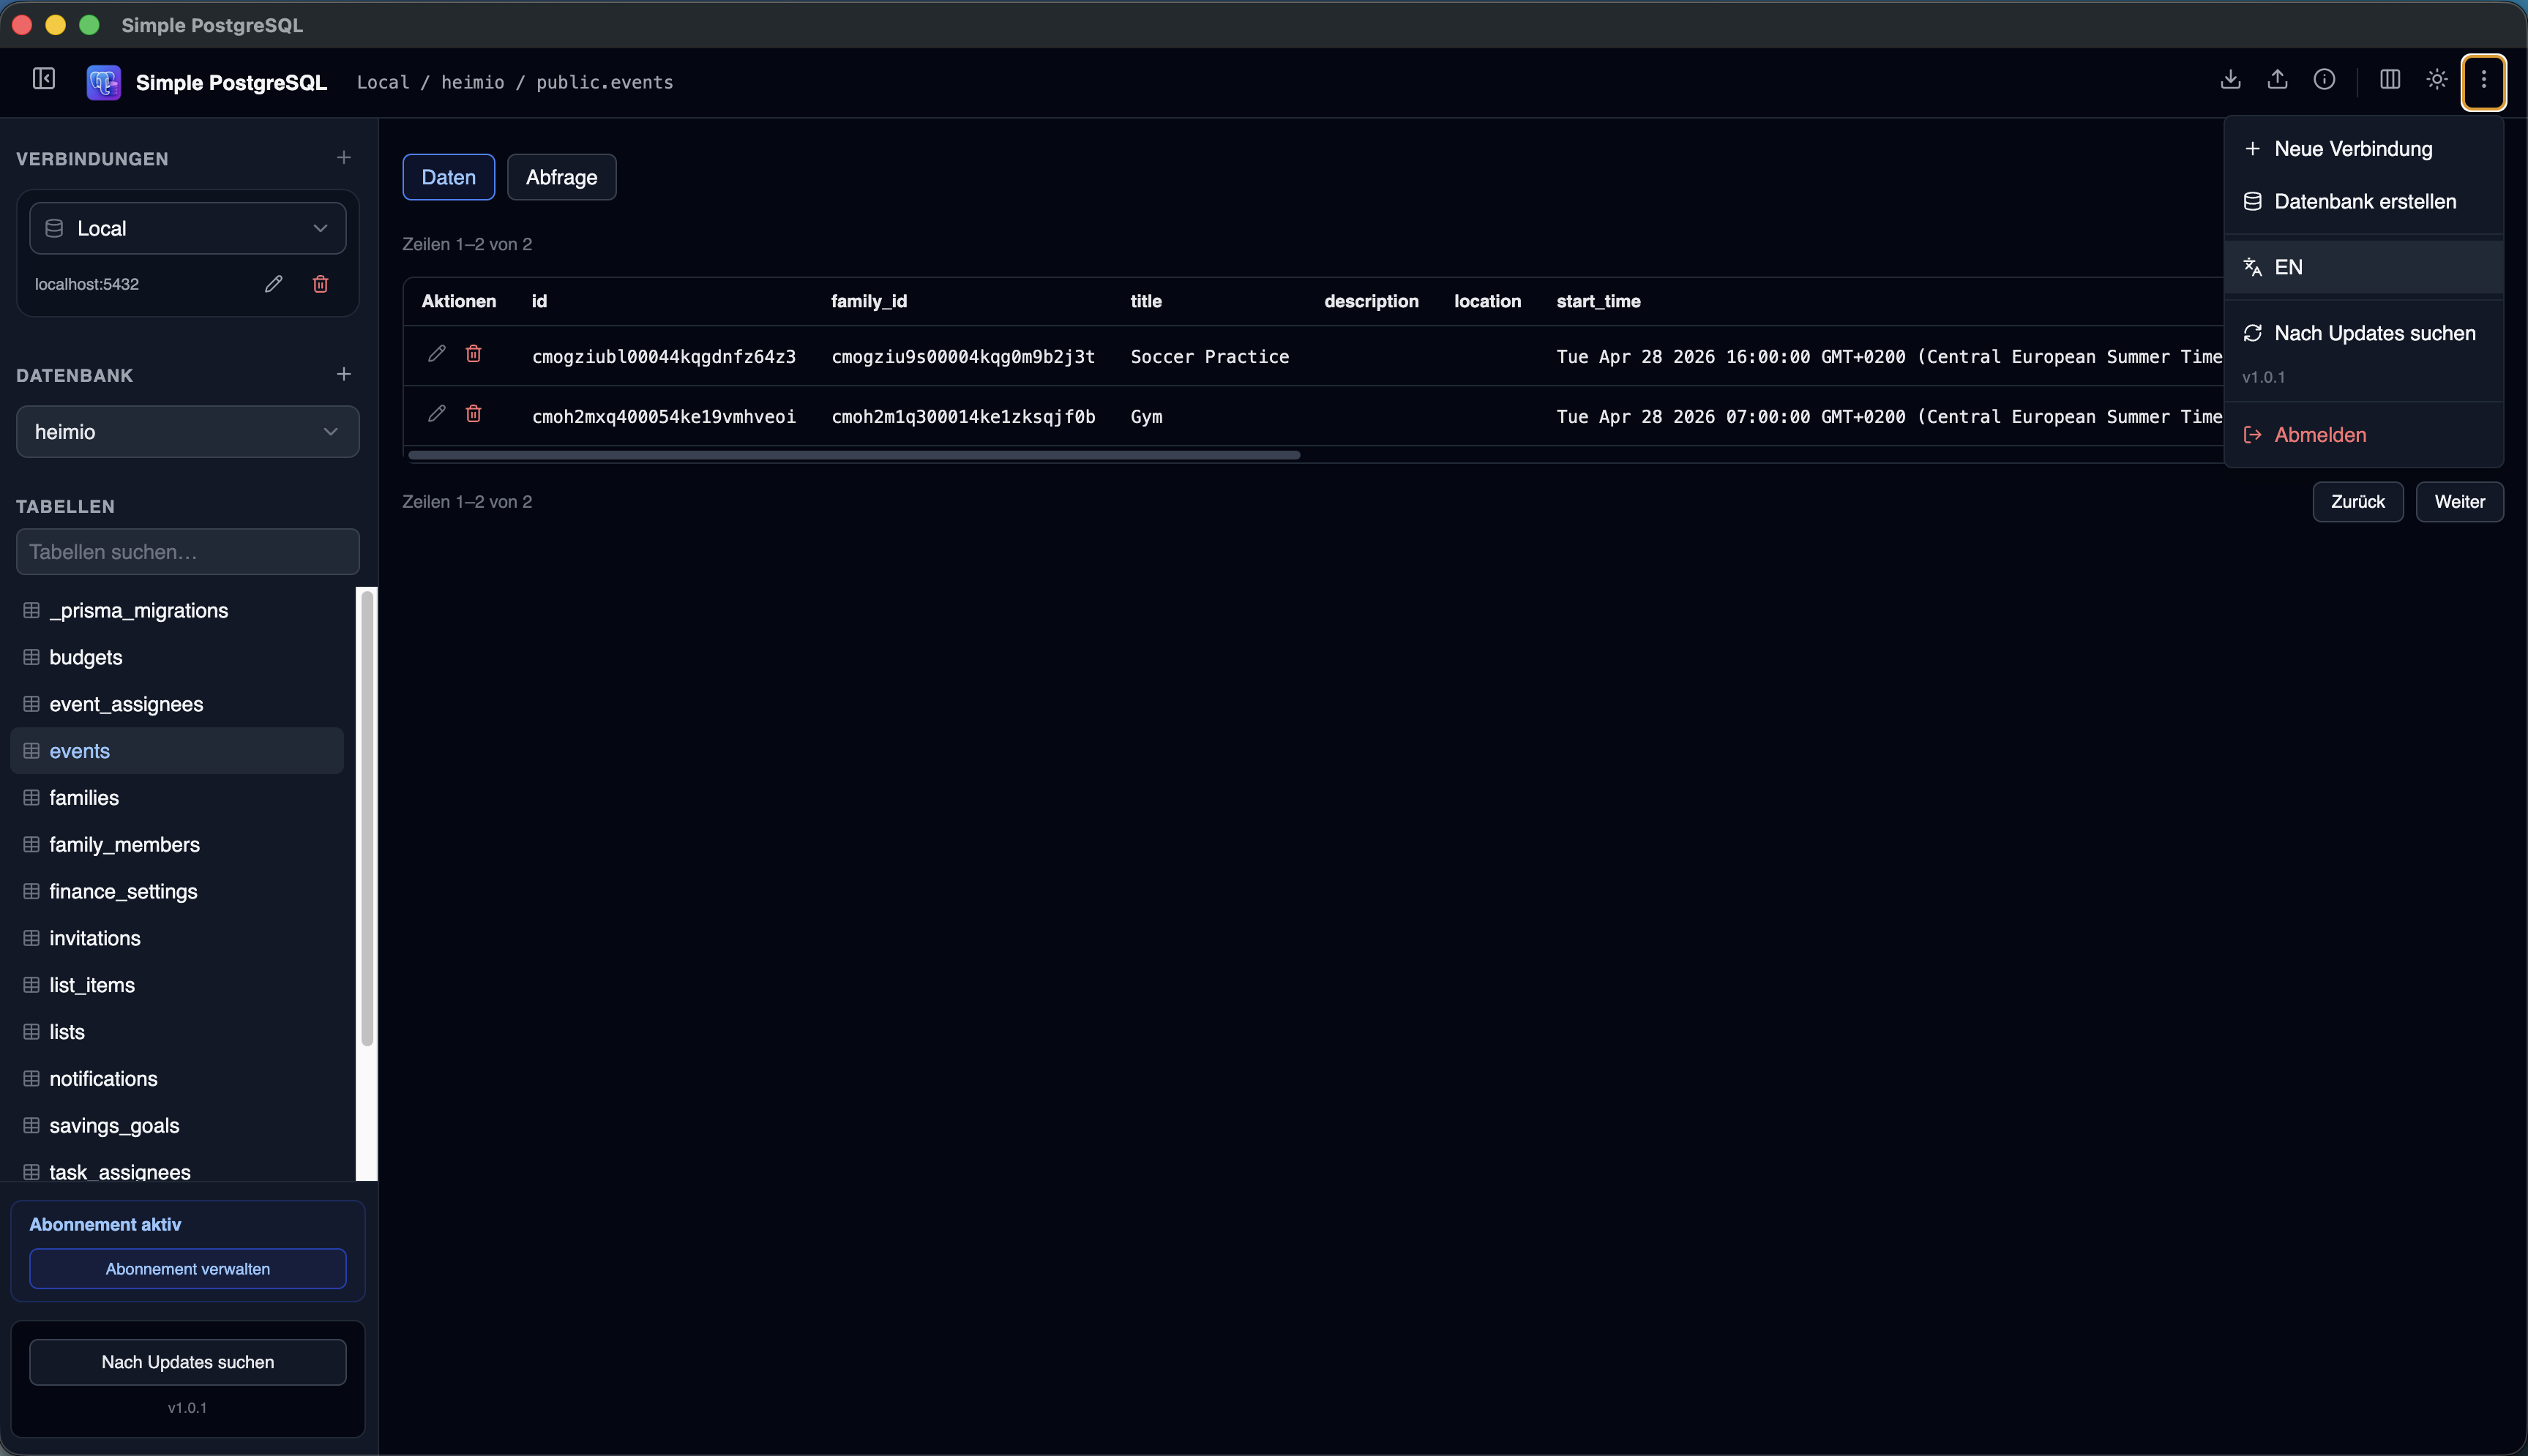The image size is (2528, 1456).
Task: Click the start_time column header
Action: [x=1598, y=301]
